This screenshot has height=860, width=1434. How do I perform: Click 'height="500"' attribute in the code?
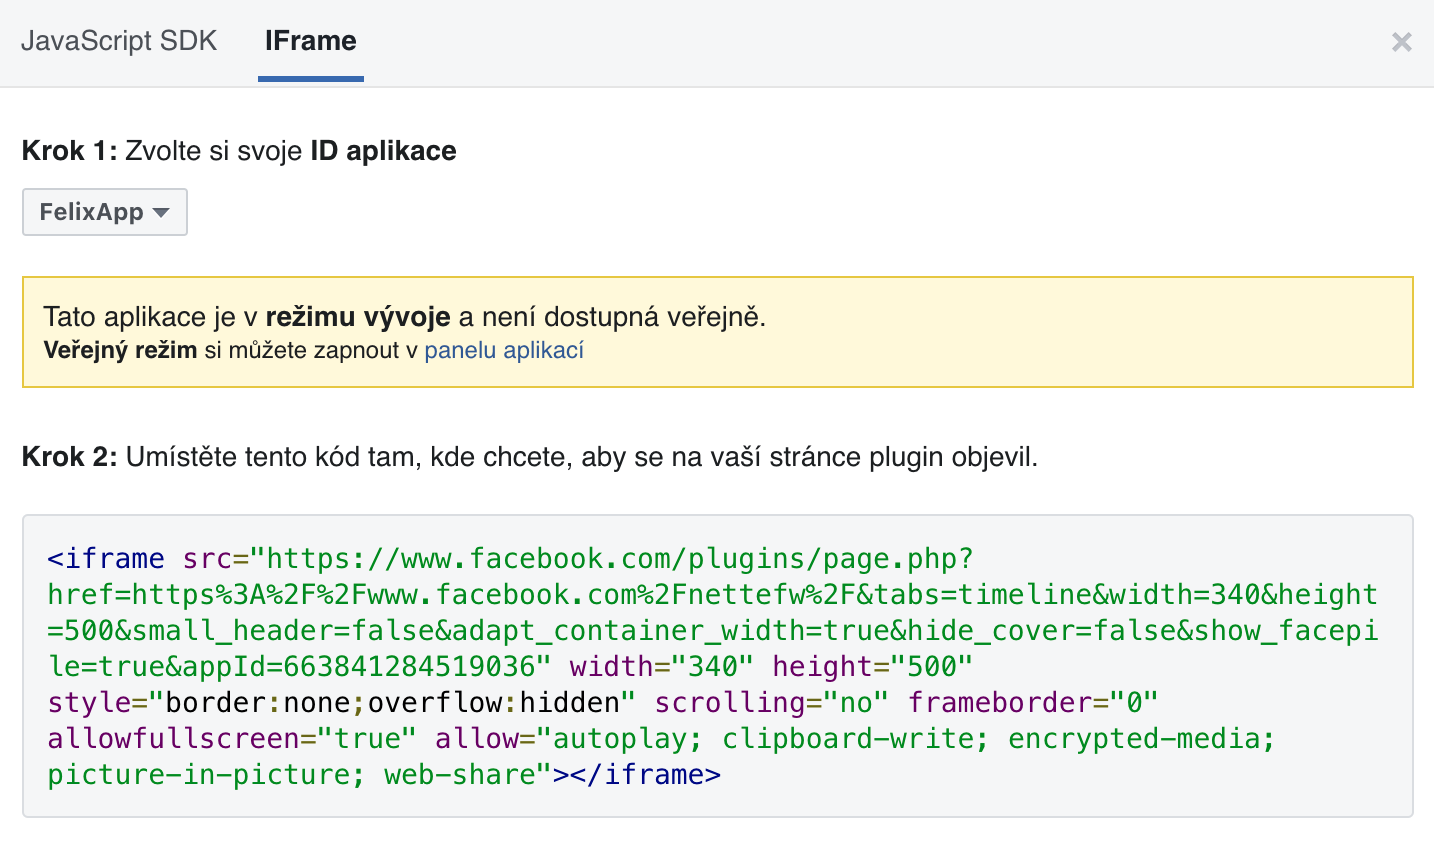(872, 667)
